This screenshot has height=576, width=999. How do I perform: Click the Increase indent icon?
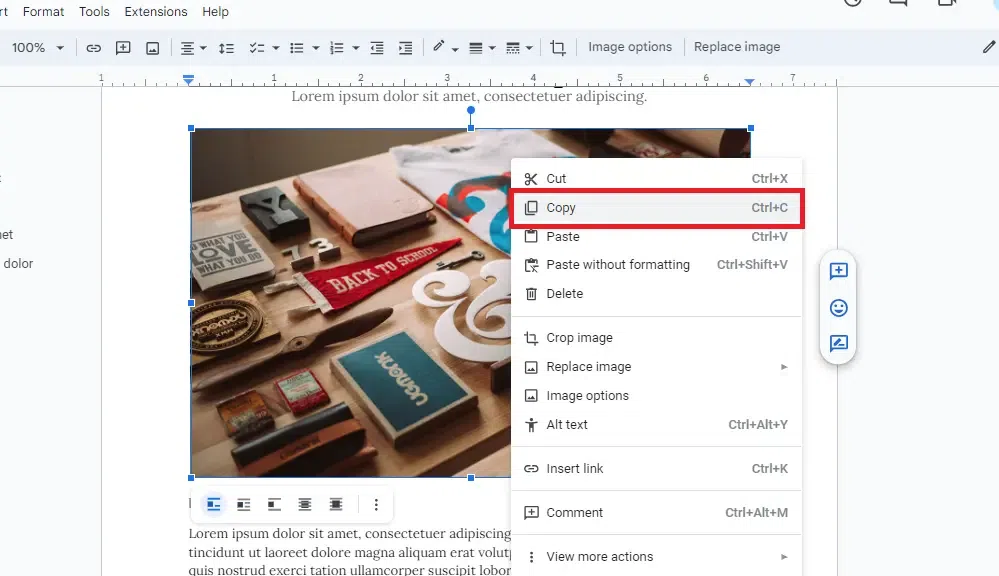[x=405, y=48]
